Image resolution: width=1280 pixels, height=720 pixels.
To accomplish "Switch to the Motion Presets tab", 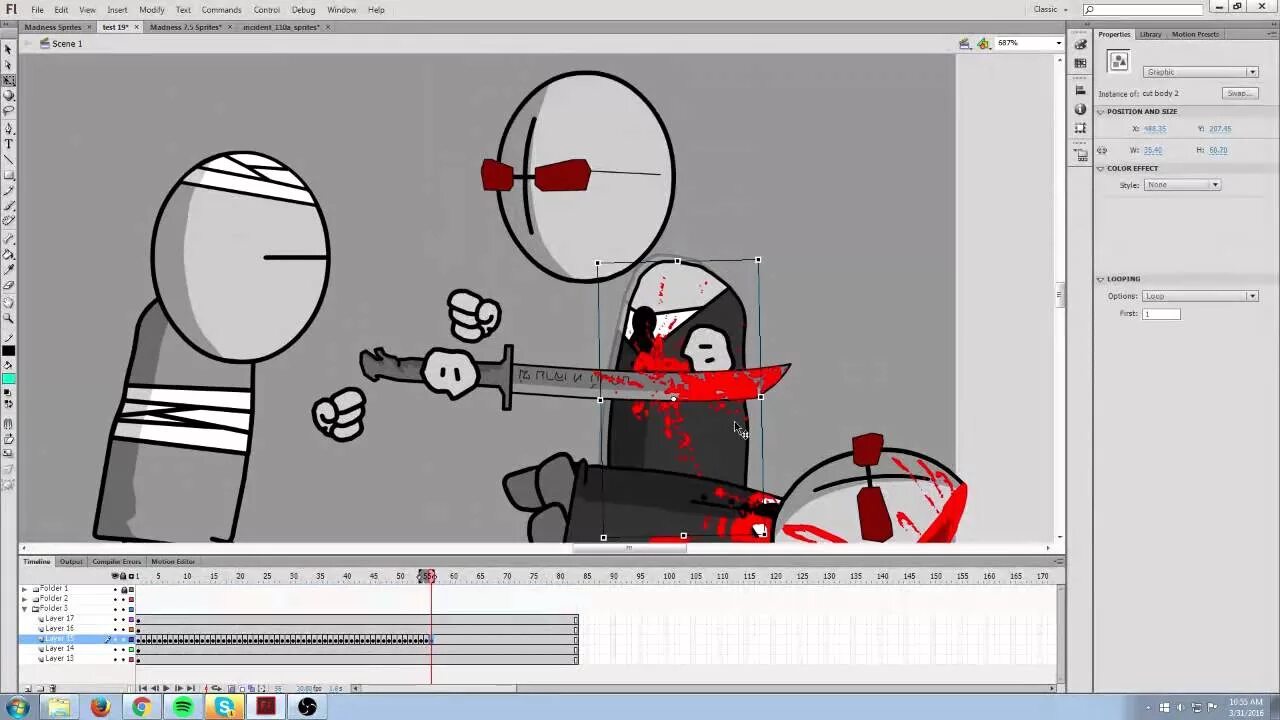I will click(x=1195, y=34).
